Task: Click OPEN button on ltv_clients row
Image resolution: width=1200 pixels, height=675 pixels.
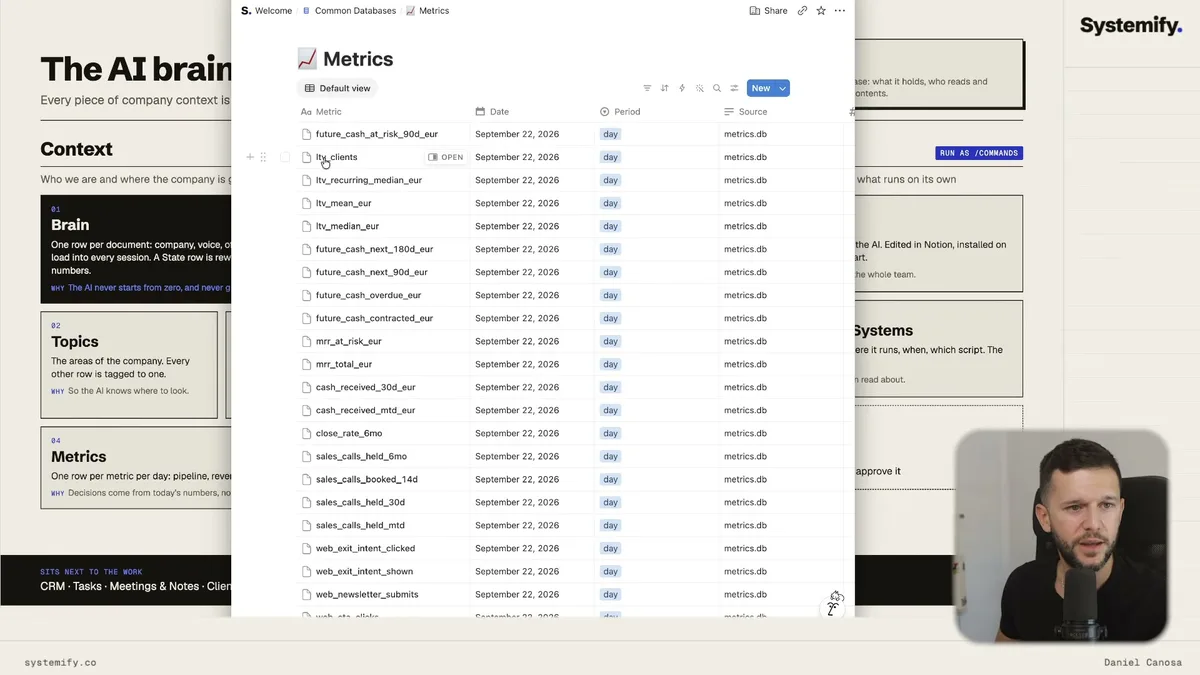Action: [446, 157]
